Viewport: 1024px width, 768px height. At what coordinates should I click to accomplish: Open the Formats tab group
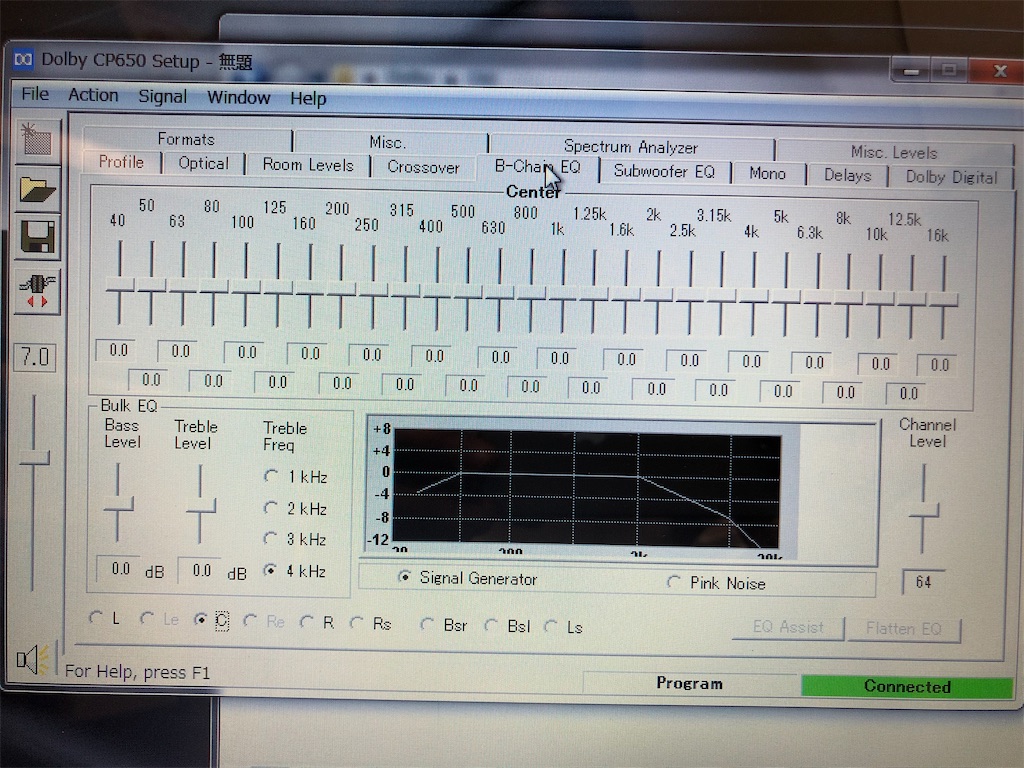click(x=186, y=139)
